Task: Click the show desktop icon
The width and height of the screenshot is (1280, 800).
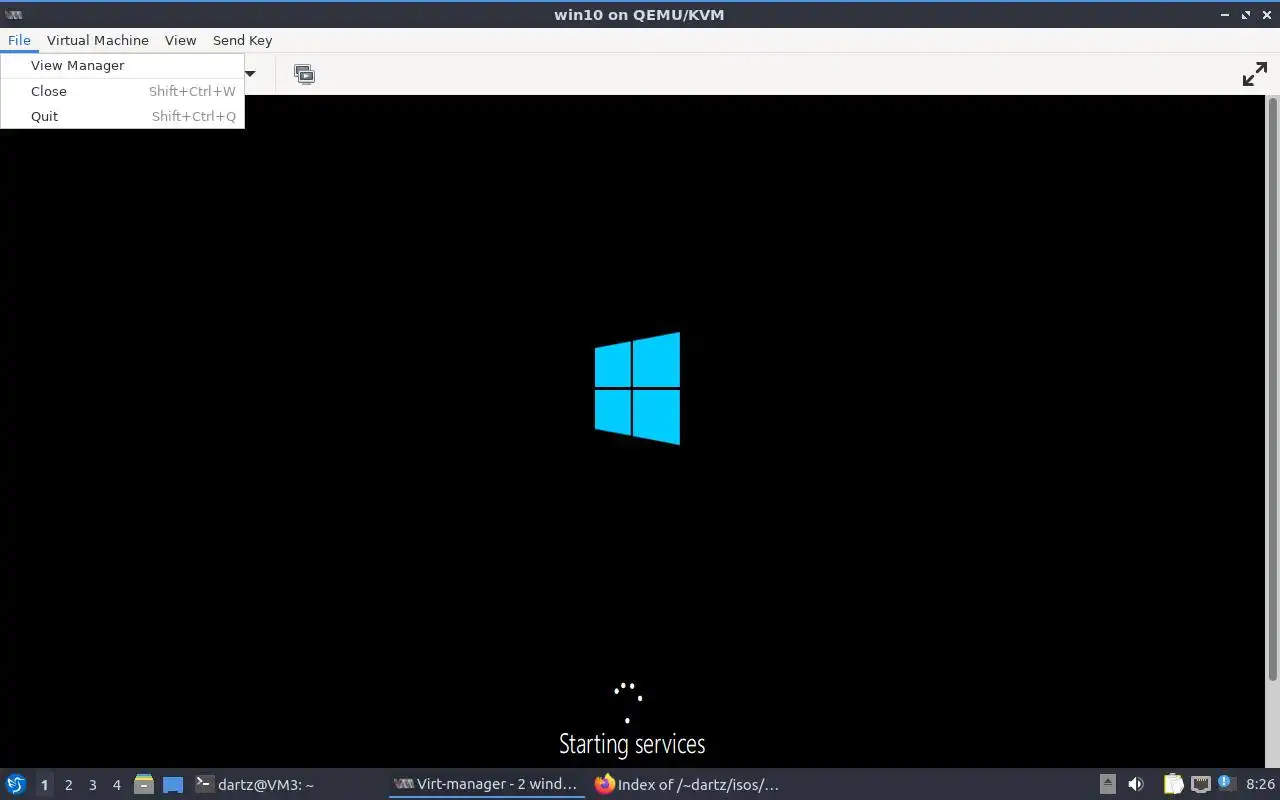Action: click(173, 785)
